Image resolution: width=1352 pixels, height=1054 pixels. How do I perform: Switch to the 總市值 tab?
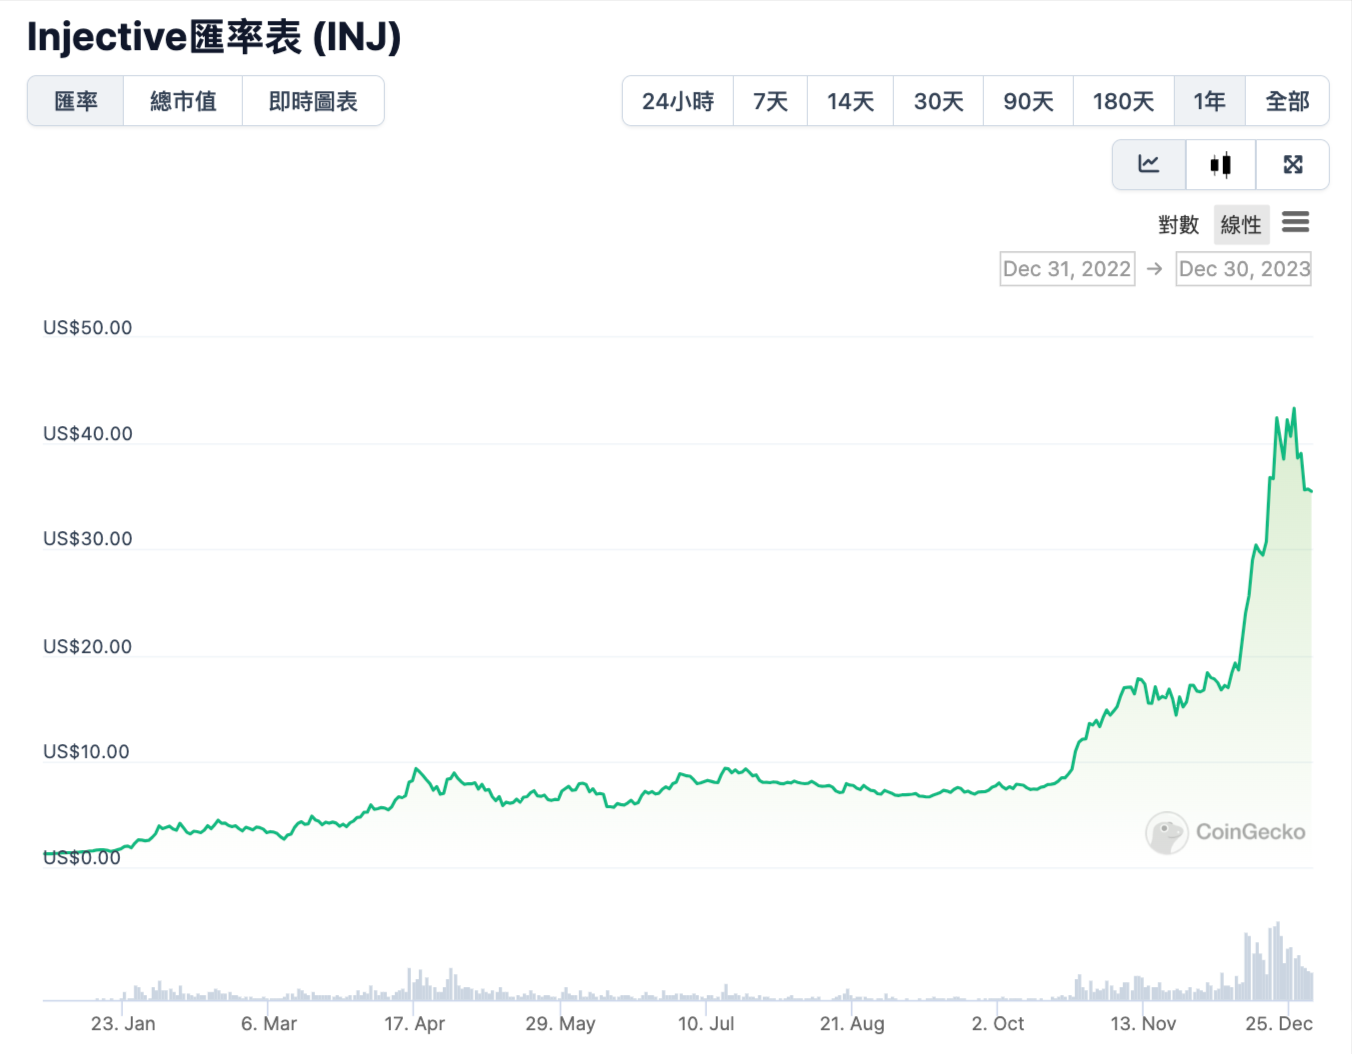point(183,100)
